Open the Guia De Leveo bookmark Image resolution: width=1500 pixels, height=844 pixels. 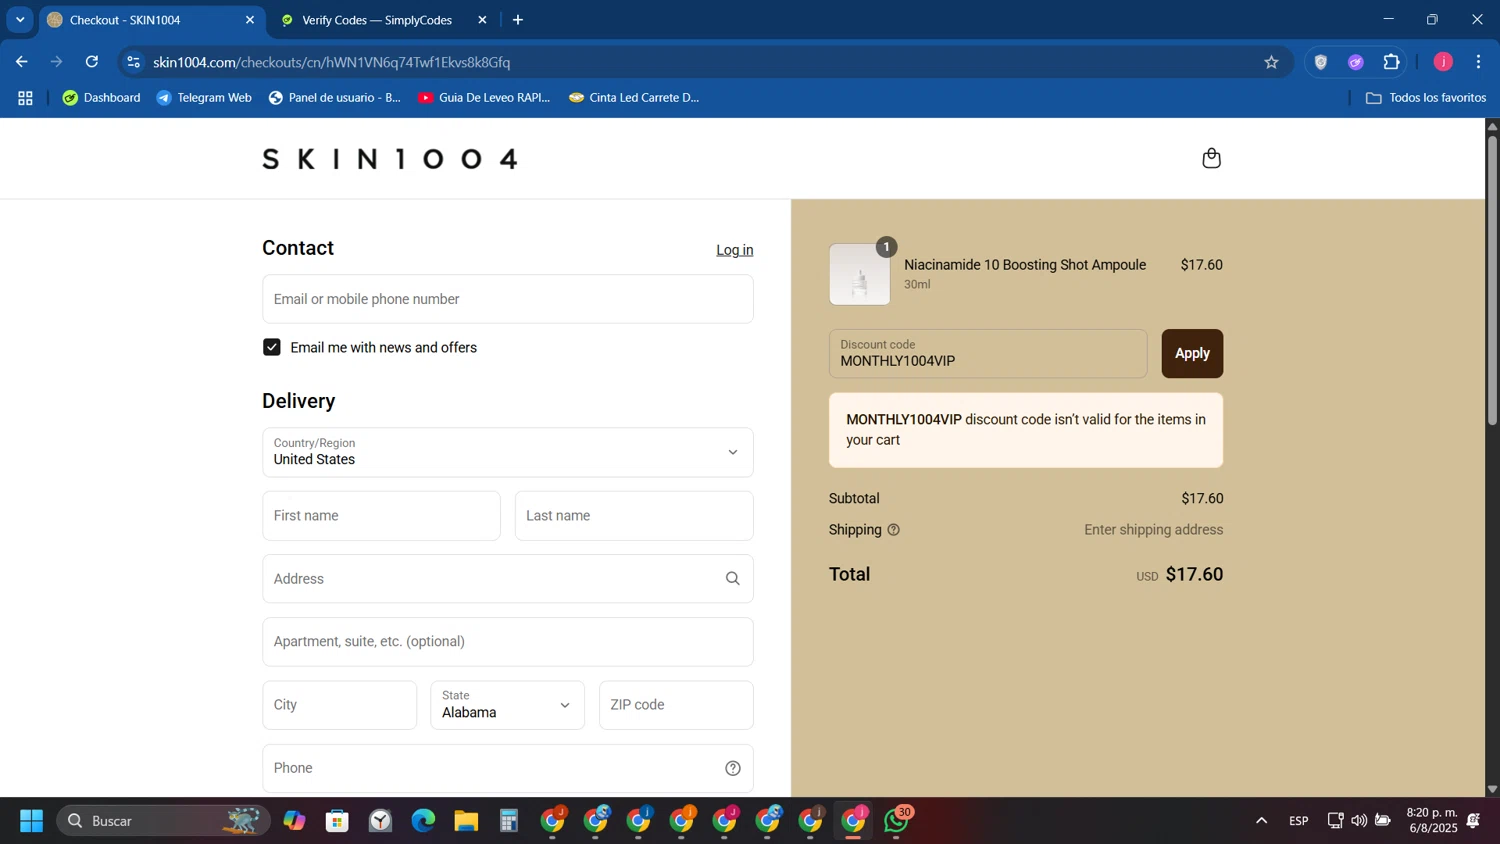[484, 98]
